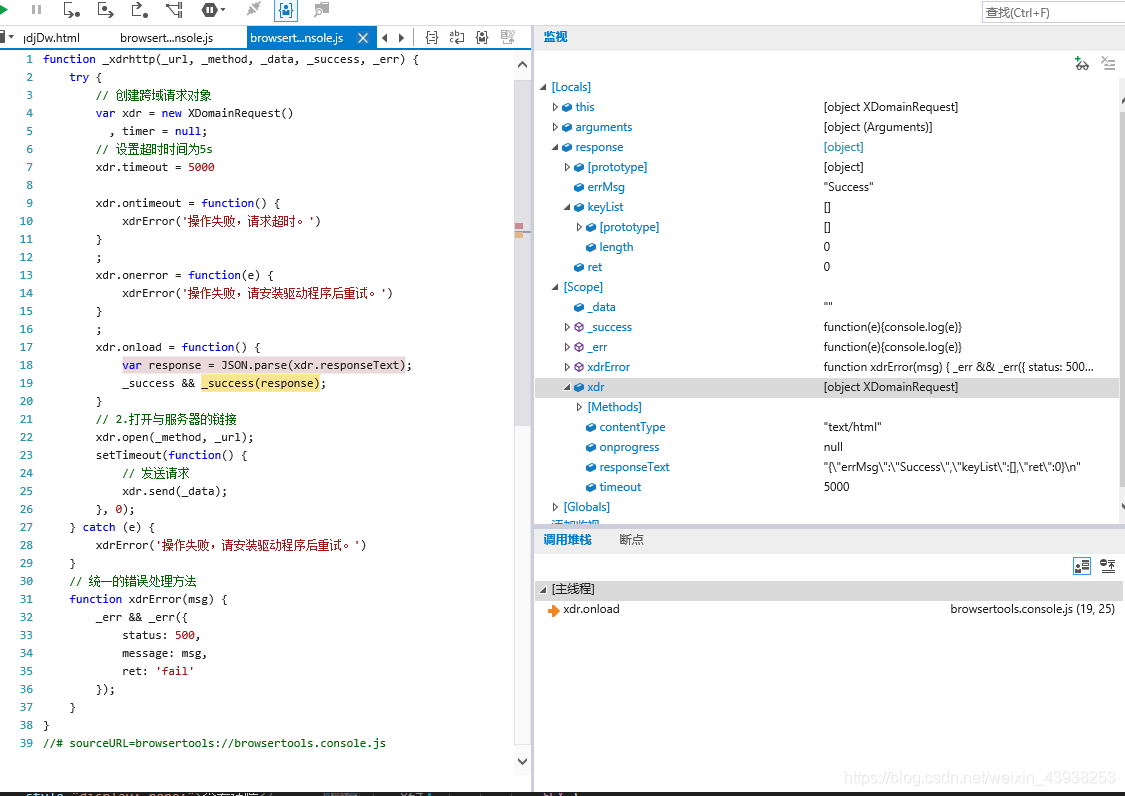
Task: Toggle the word wrap icon
Action: pyautogui.click(x=456, y=37)
